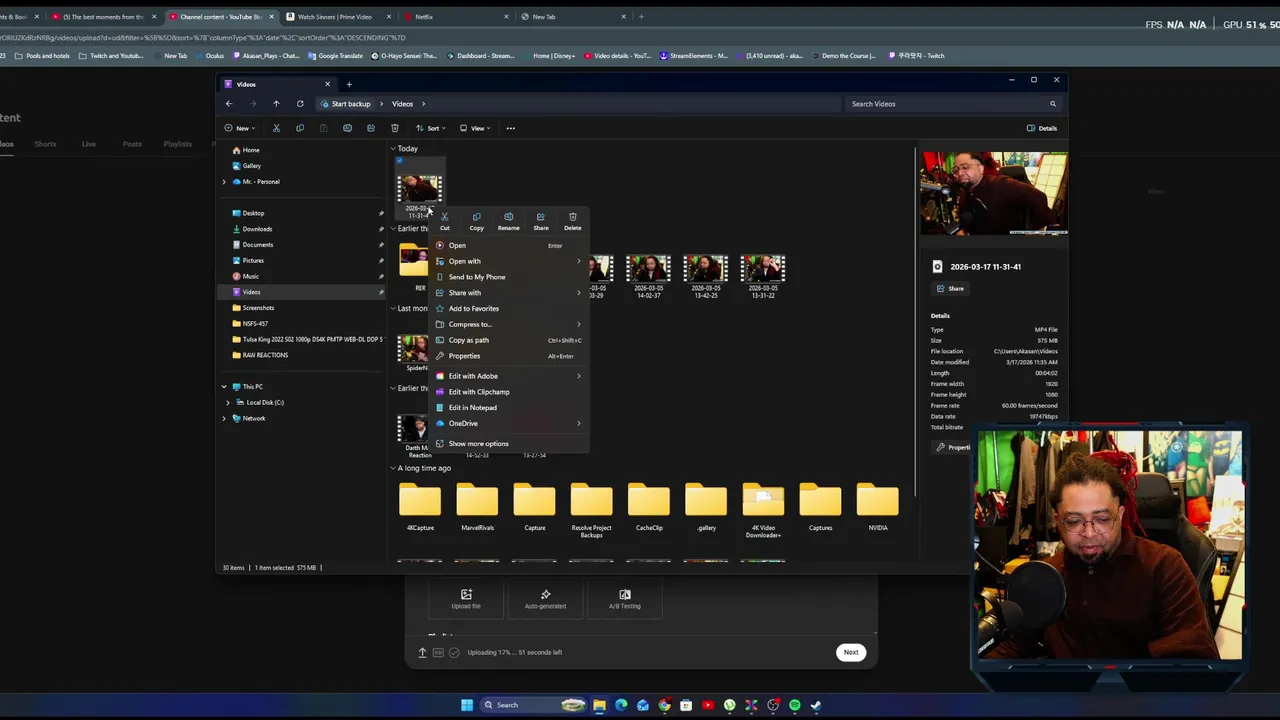Choose Send to My Phone
This screenshot has width=1280, height=720.
point(509,277)
